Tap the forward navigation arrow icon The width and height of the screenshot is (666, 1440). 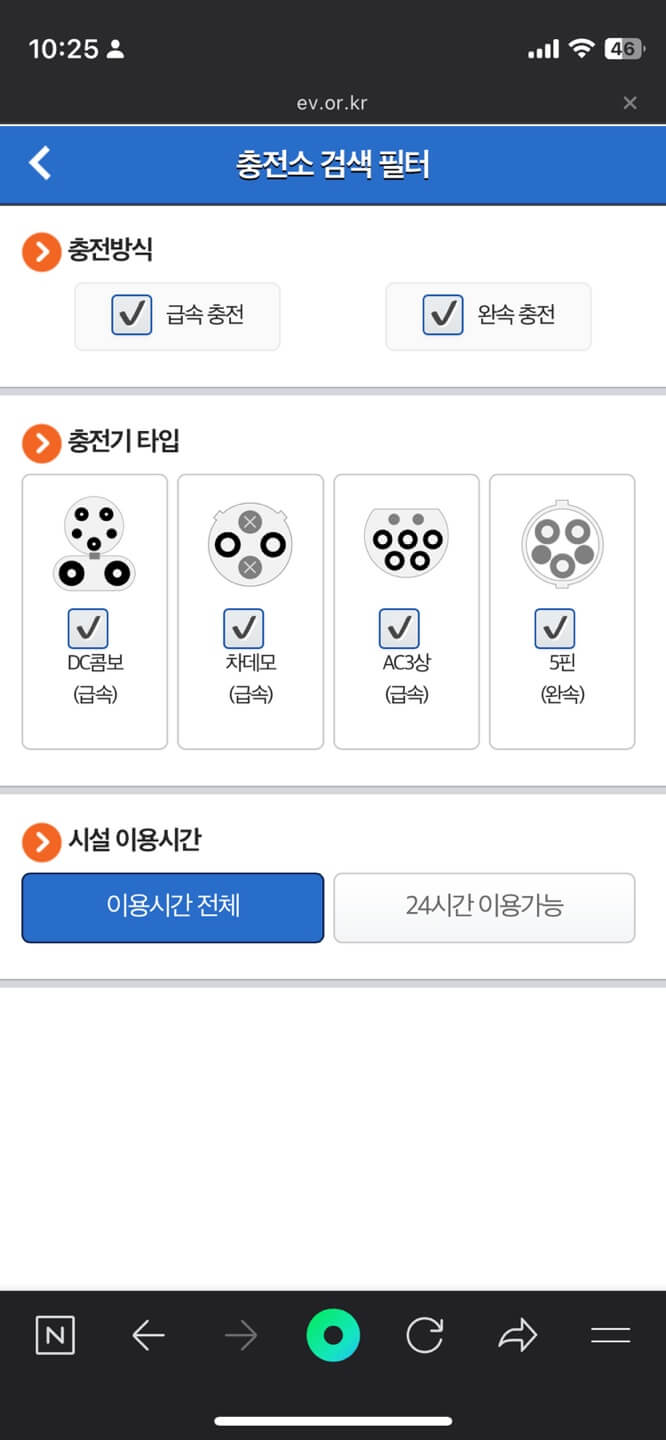tap(240, 1334)
